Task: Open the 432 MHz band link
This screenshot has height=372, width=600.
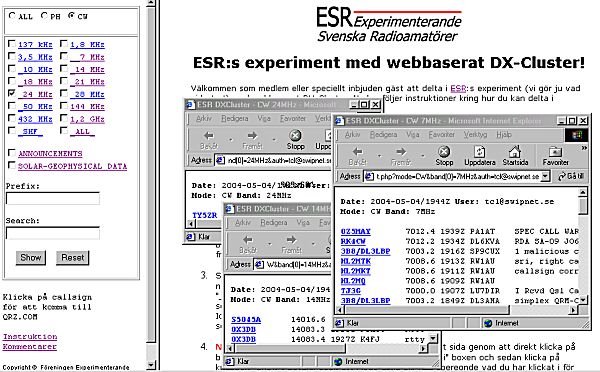Action: (35, 119)
